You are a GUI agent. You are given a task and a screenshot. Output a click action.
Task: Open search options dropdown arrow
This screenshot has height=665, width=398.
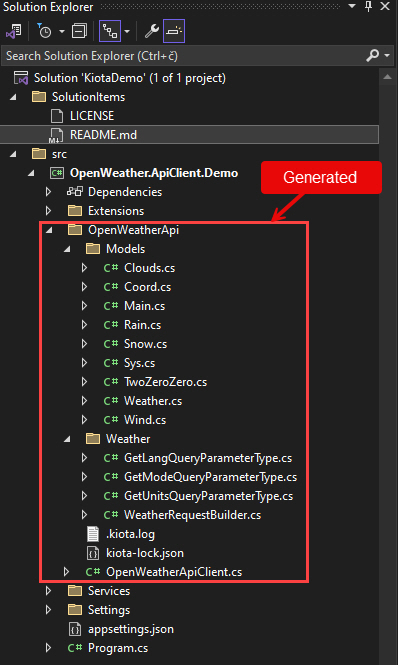pos(387,56)
